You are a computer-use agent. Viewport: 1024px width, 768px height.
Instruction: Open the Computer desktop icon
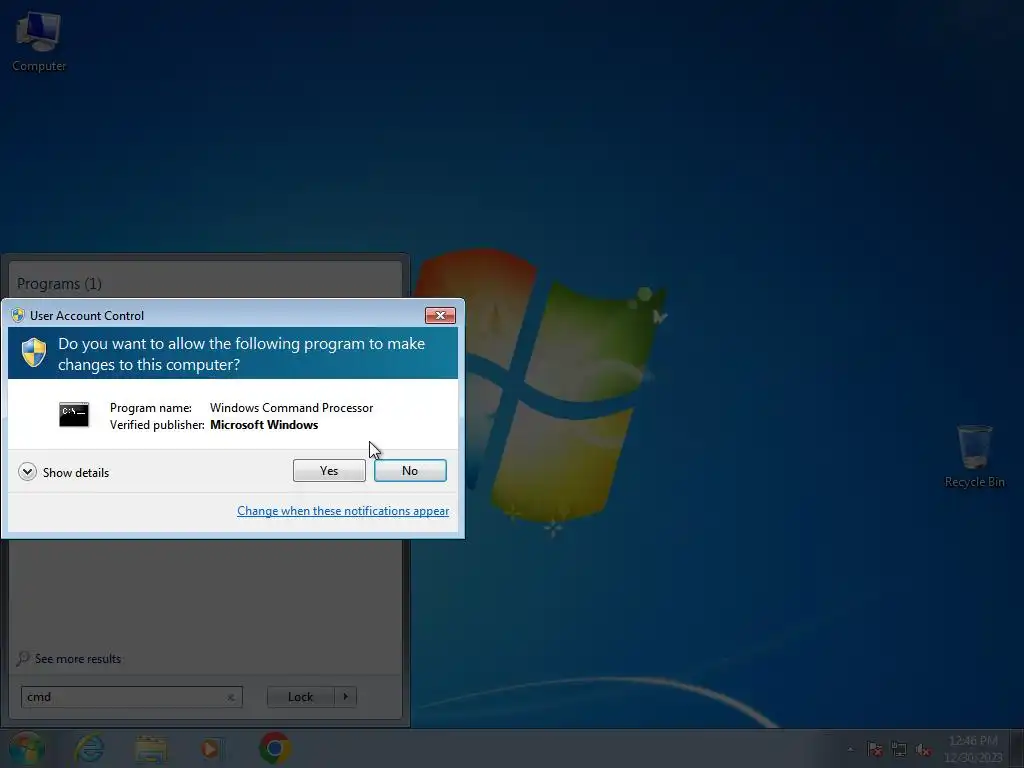(x=39, y=41)
